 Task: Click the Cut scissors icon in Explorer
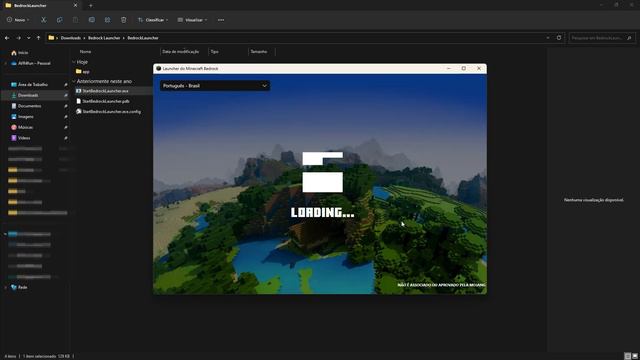tap(44, 20)
